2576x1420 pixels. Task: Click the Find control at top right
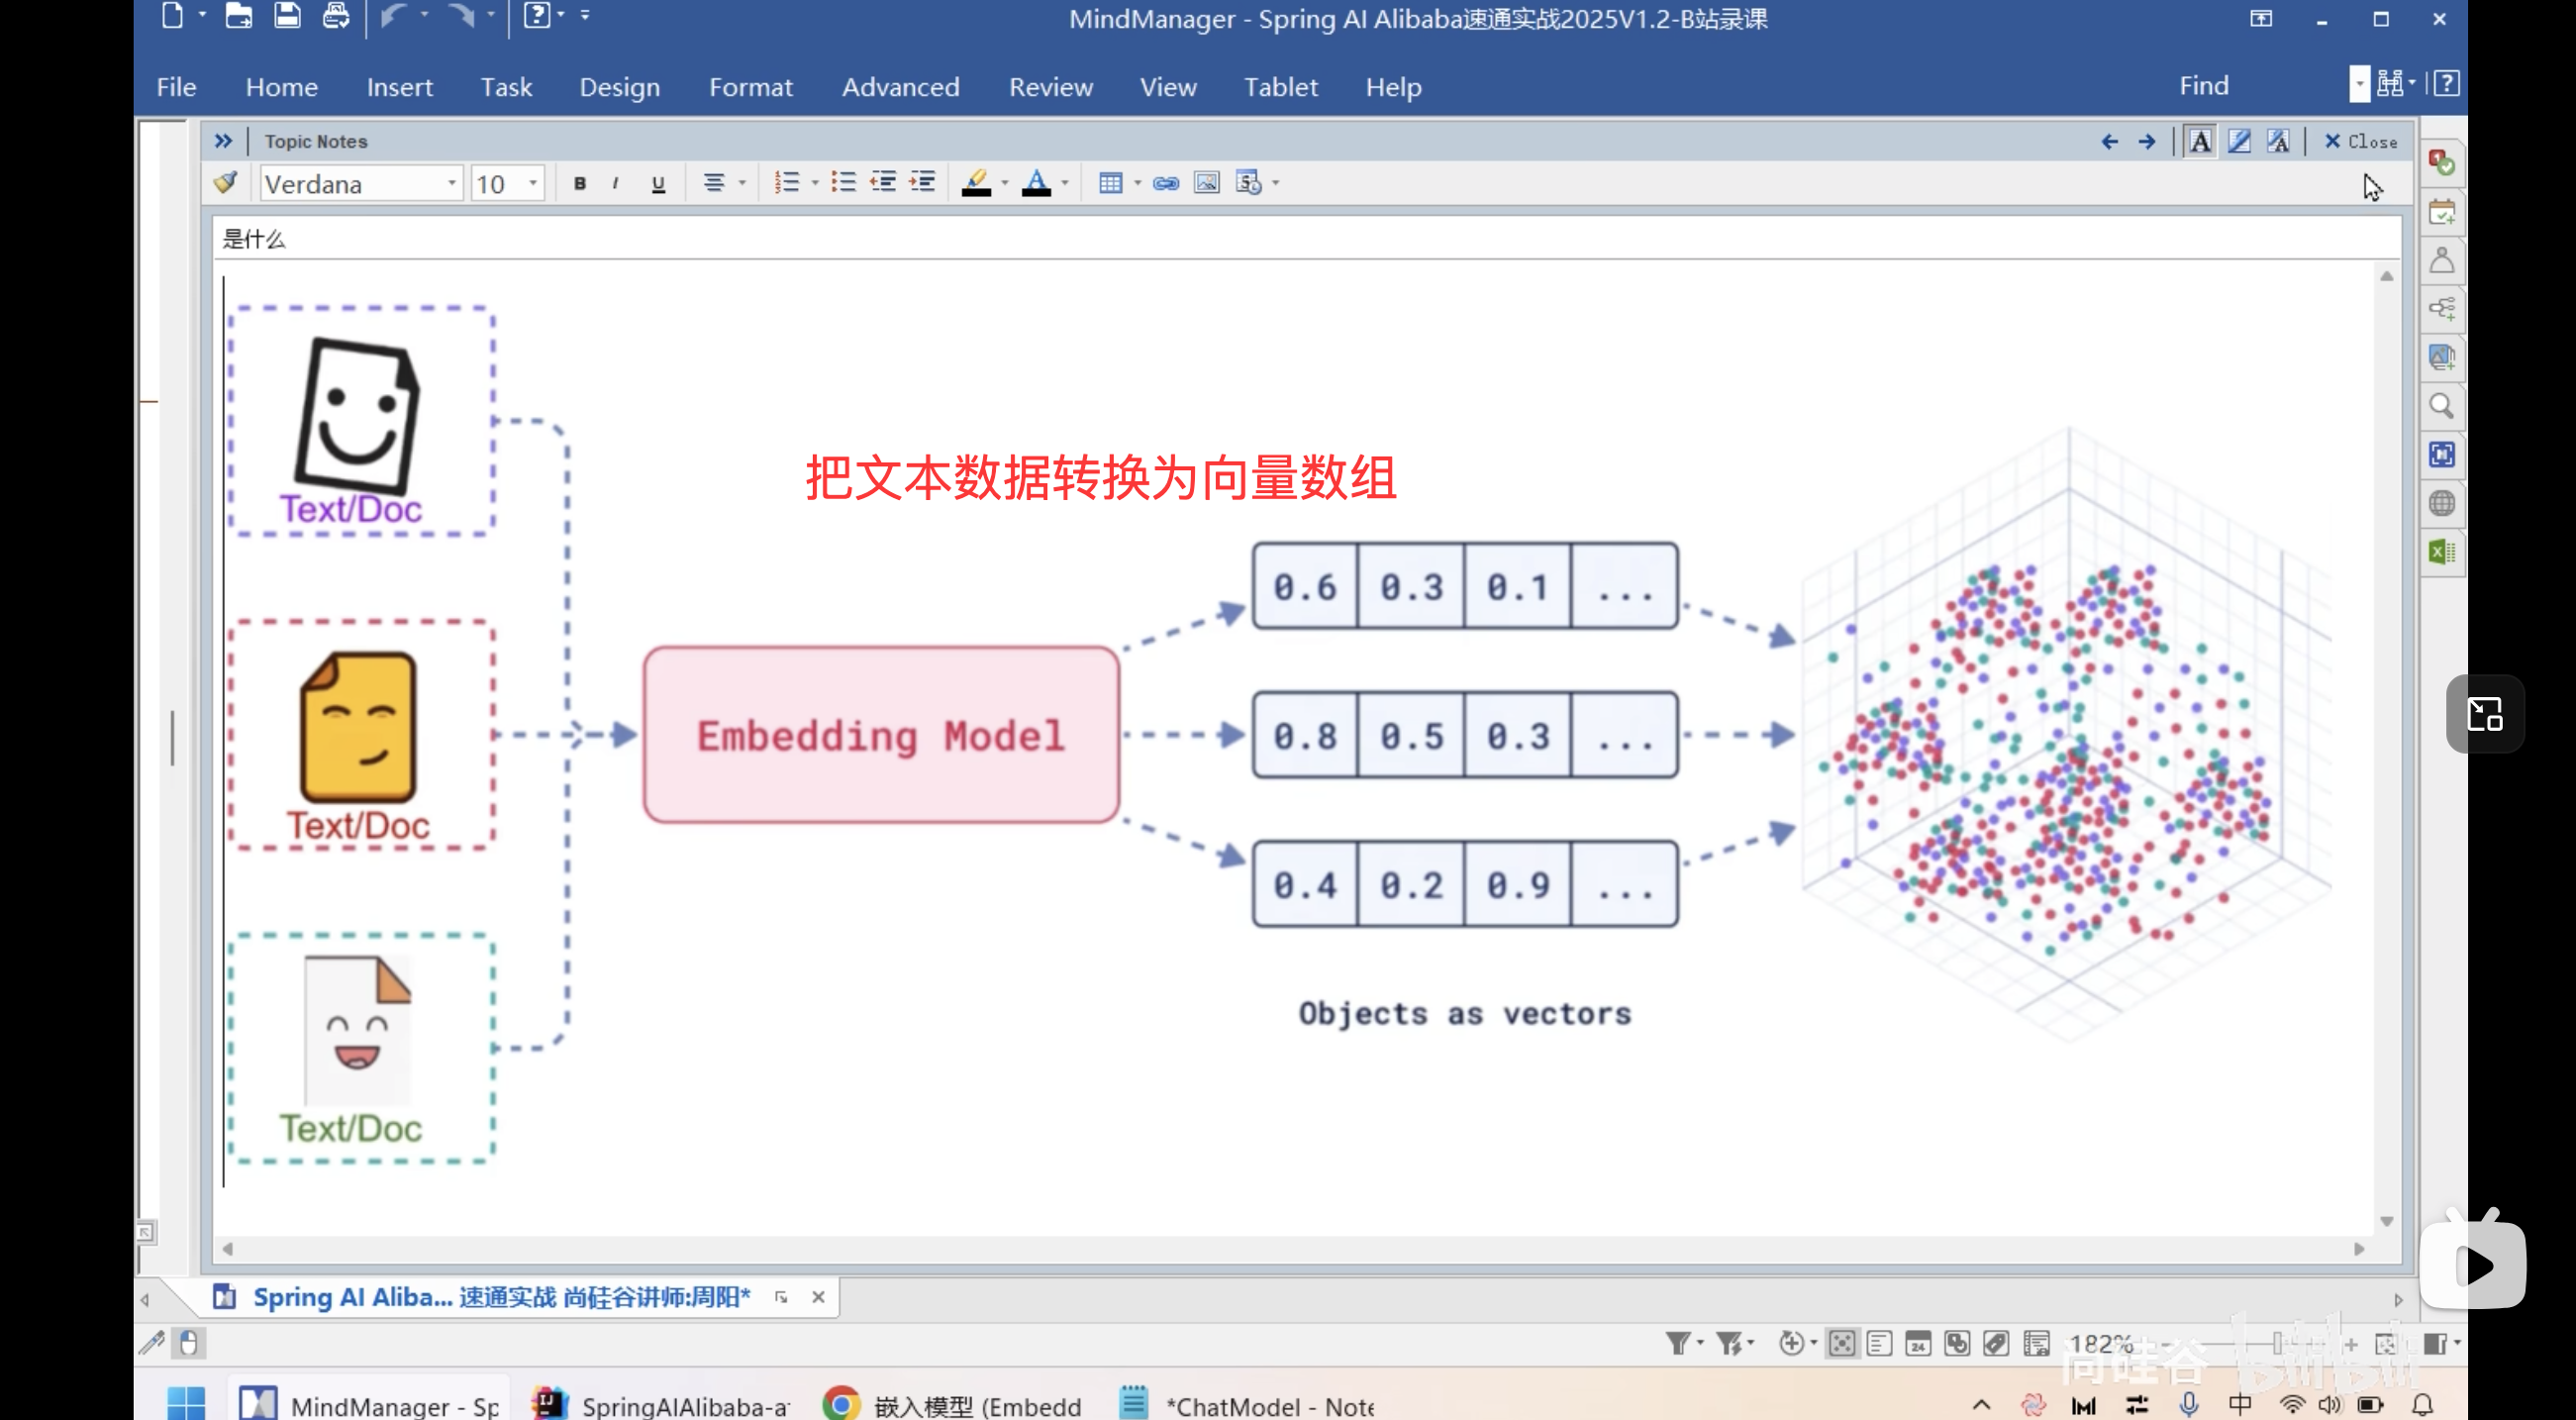(x=2204, y=84)
